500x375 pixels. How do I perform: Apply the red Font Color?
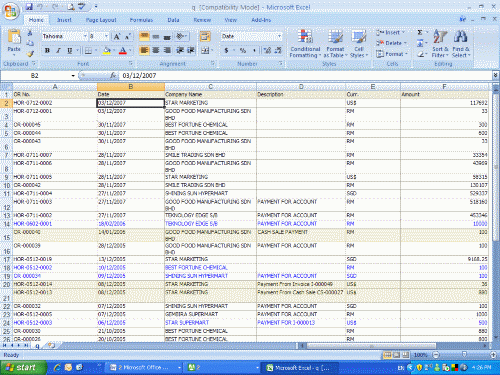[123, 51]
